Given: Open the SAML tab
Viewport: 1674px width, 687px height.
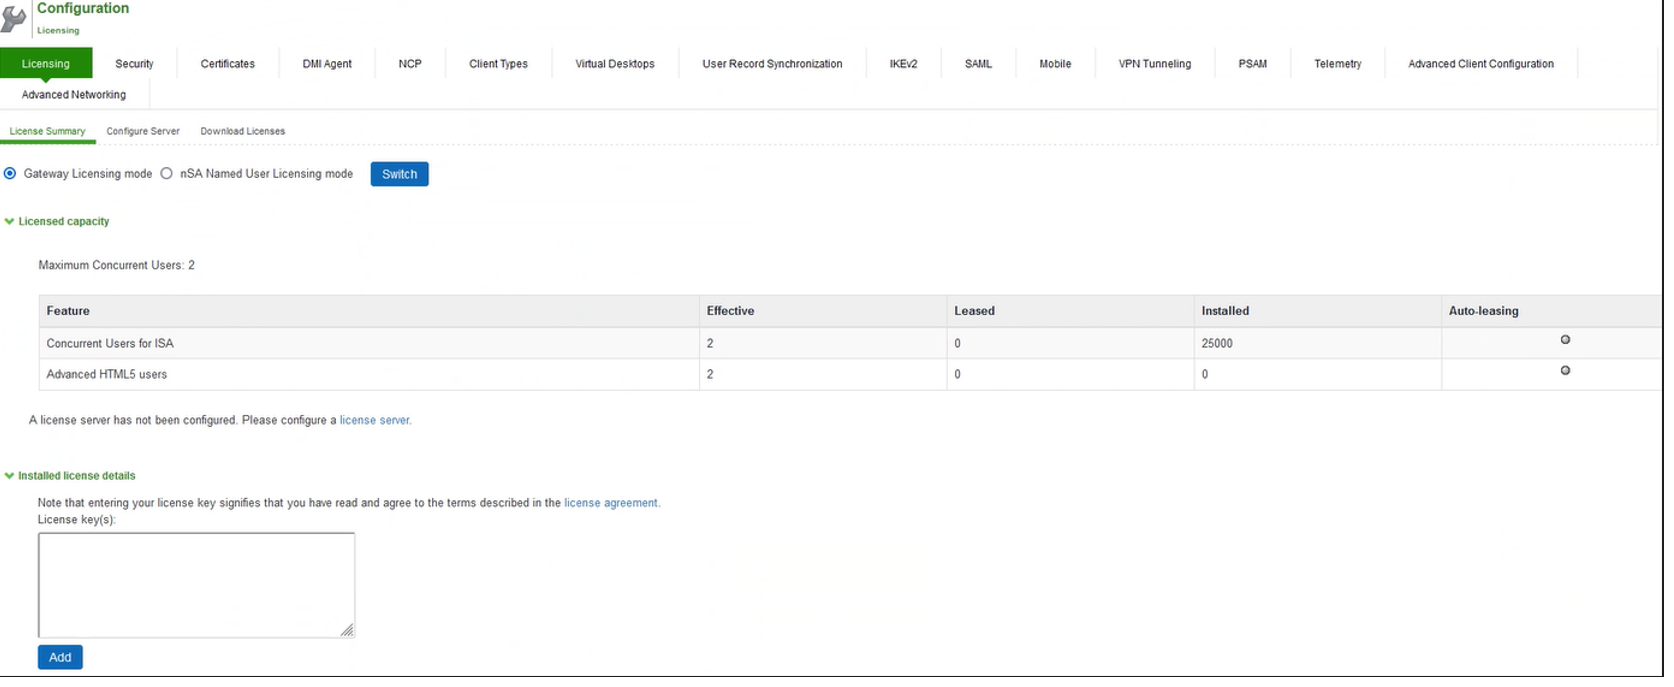Looking at the screenshot, I should pos(978,64).
